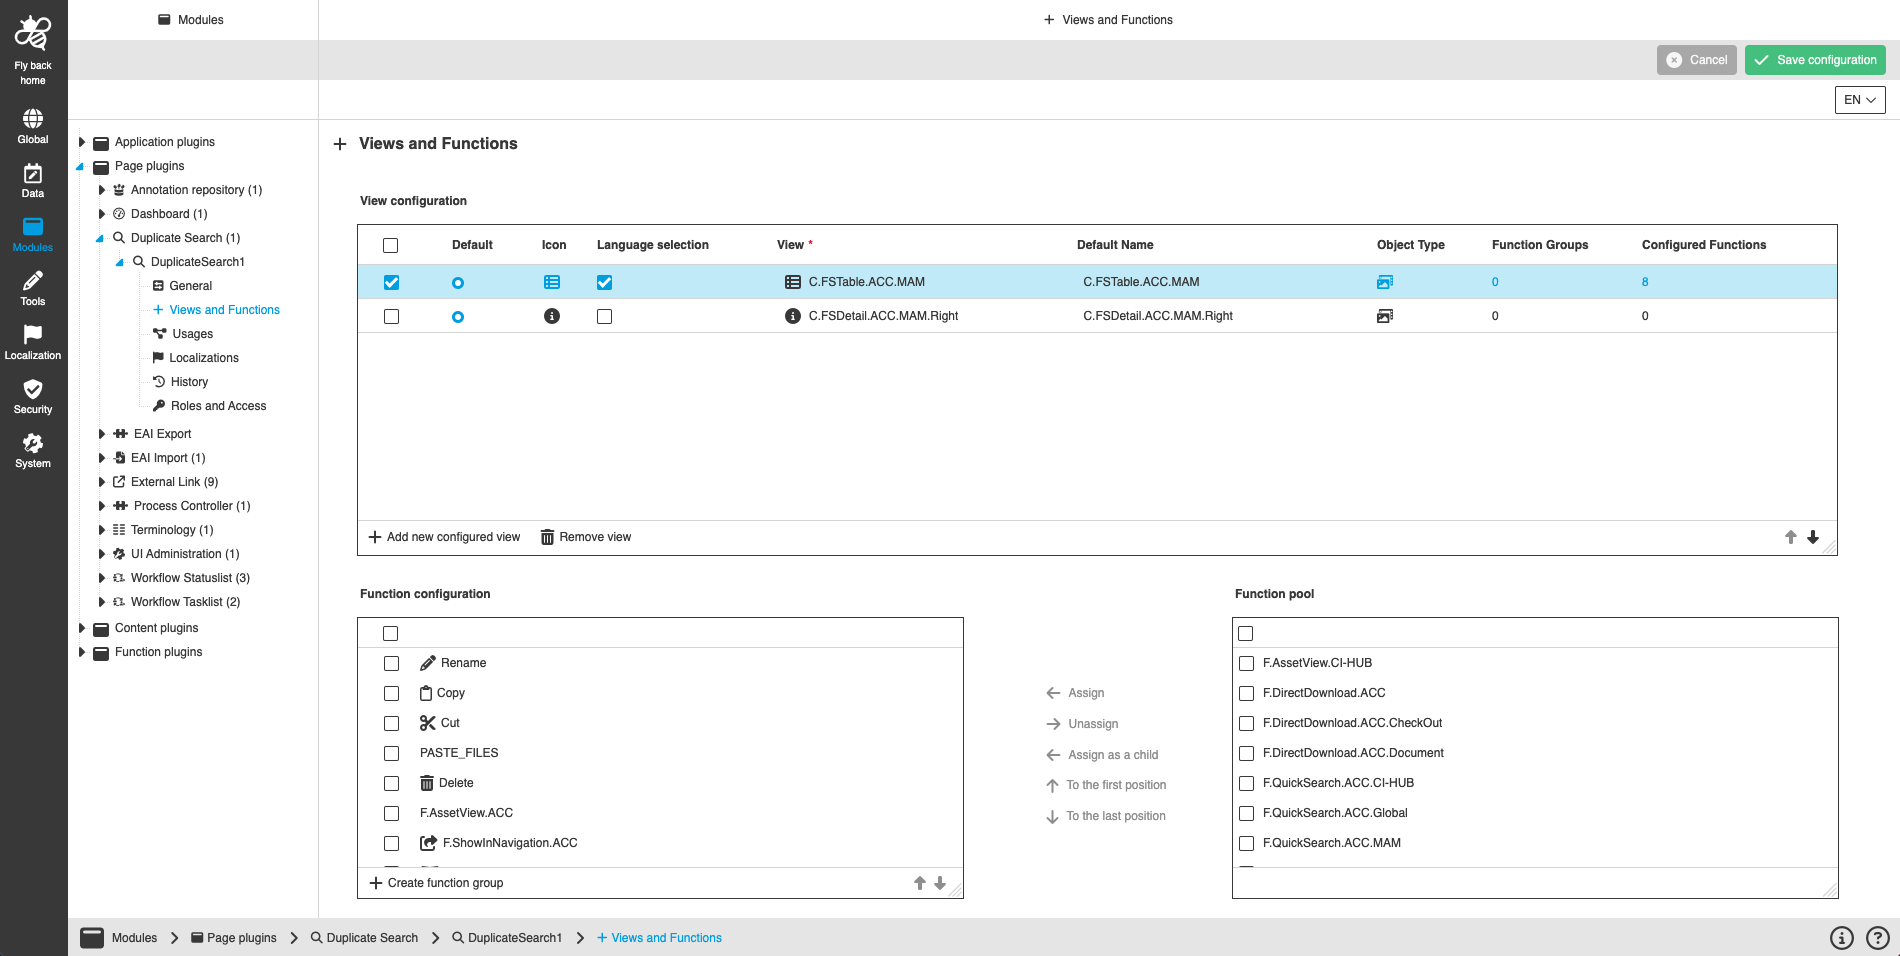Open the EN language dropdown
The width and height of the screenshot is (1900, 956).
click(x=1859, y=99)
